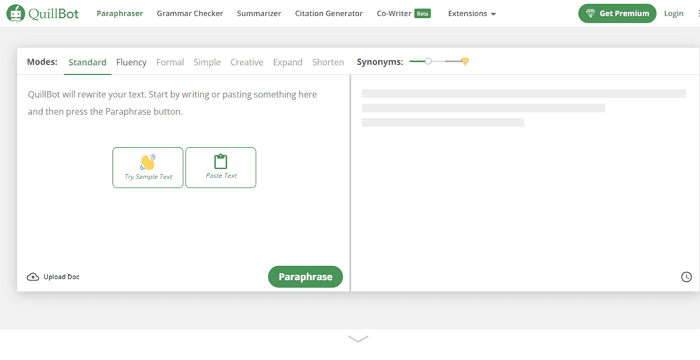Click the QuillBot robot logo icon

pyautogui.click(x=16, y=13)
